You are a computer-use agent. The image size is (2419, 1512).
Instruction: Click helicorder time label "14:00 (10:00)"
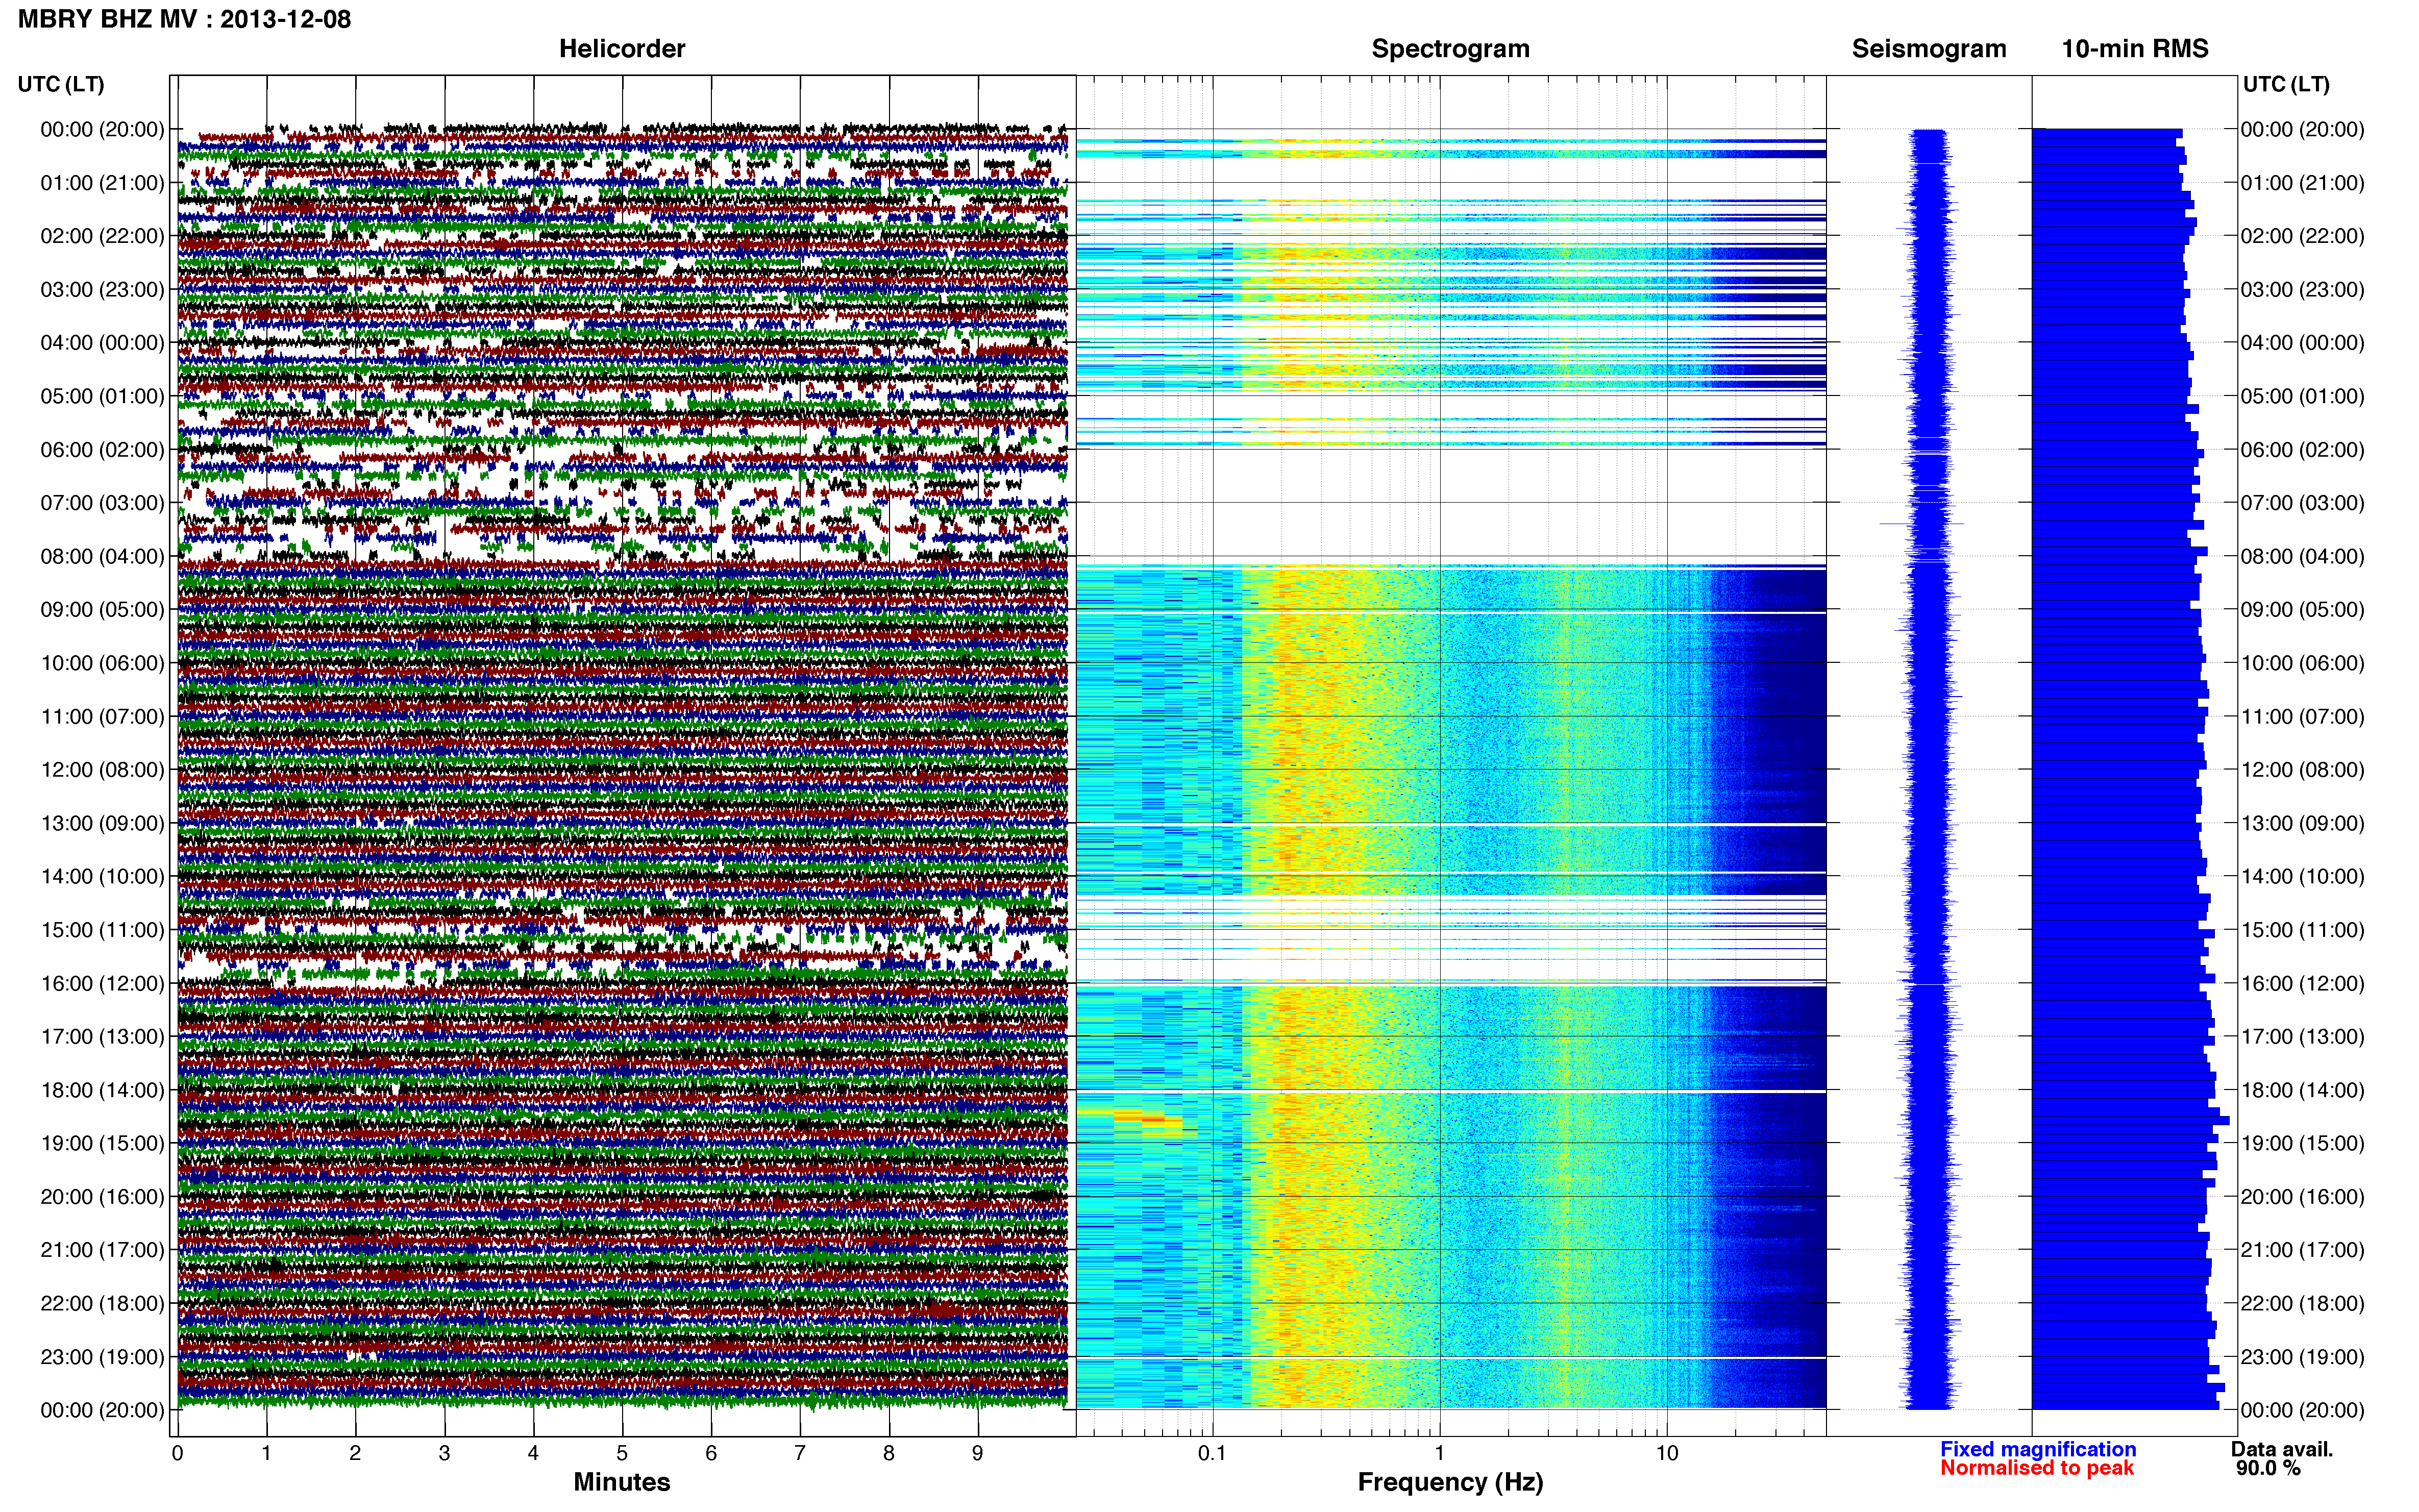click(x=102, y=877)
